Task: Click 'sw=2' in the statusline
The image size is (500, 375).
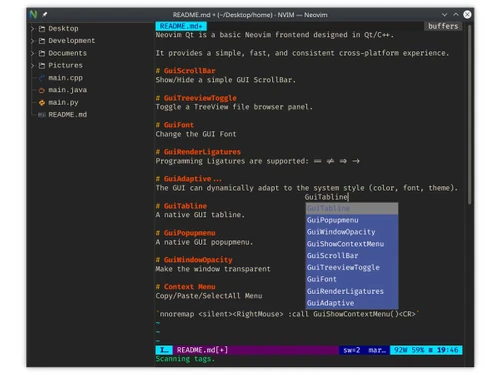Action: (352, 350)
